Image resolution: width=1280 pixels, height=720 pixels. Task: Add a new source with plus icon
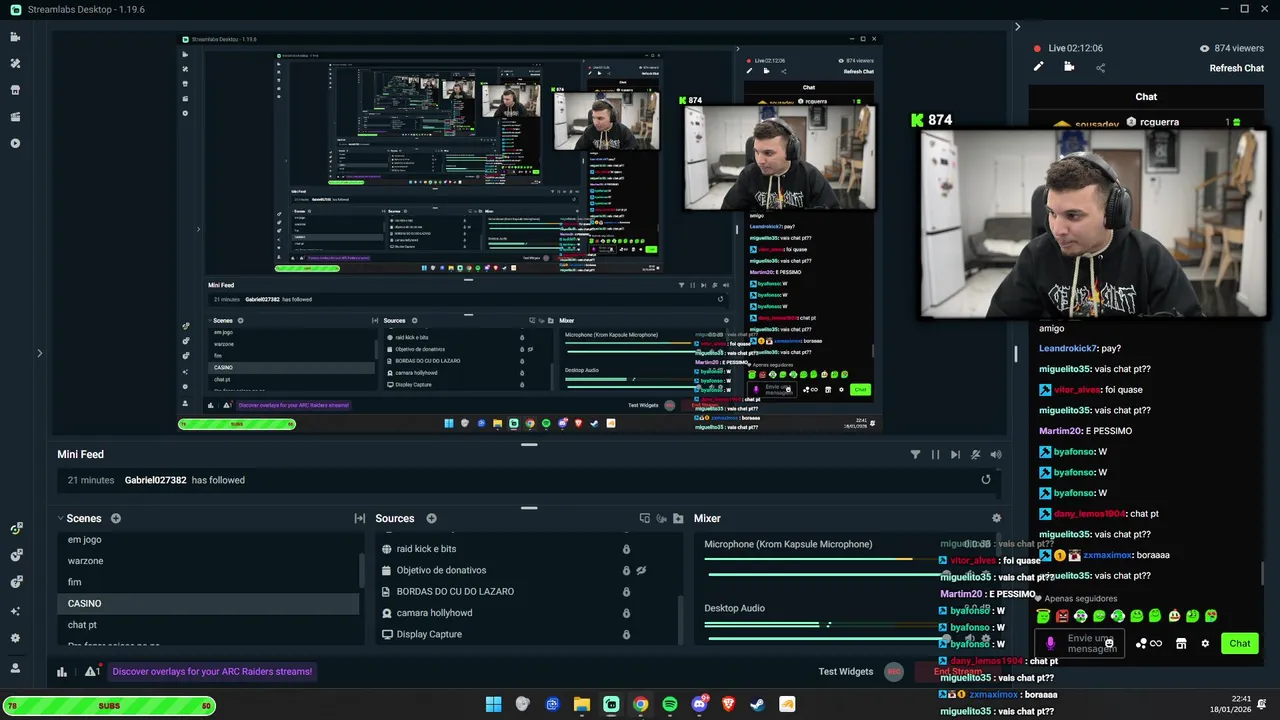click(x=432, y=518)
